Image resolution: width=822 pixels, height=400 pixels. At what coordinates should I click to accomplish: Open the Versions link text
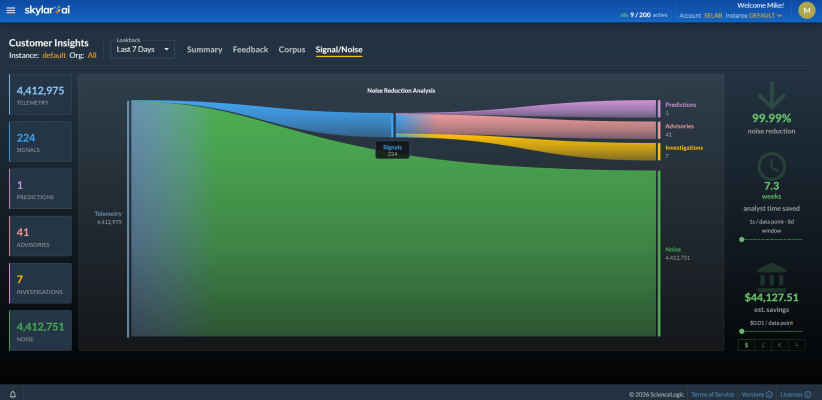pyautogui.click(x=753, y=394)
